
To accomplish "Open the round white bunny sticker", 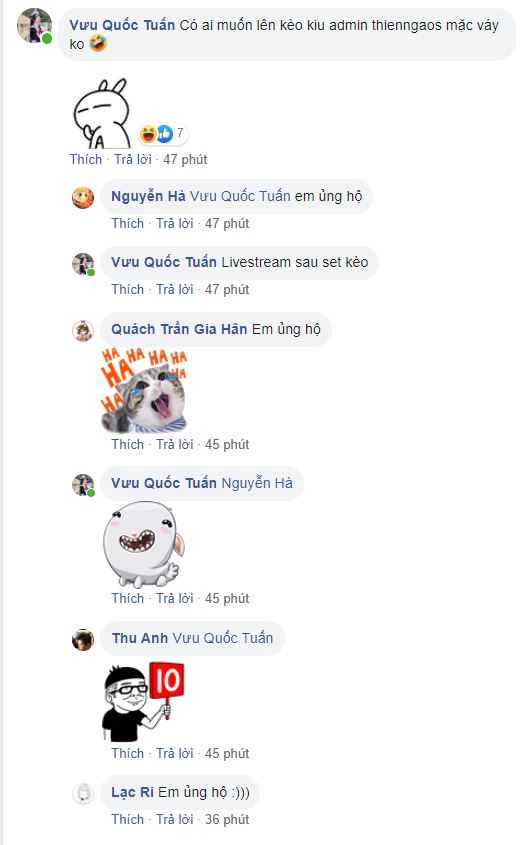I will [x=143, y=545].
